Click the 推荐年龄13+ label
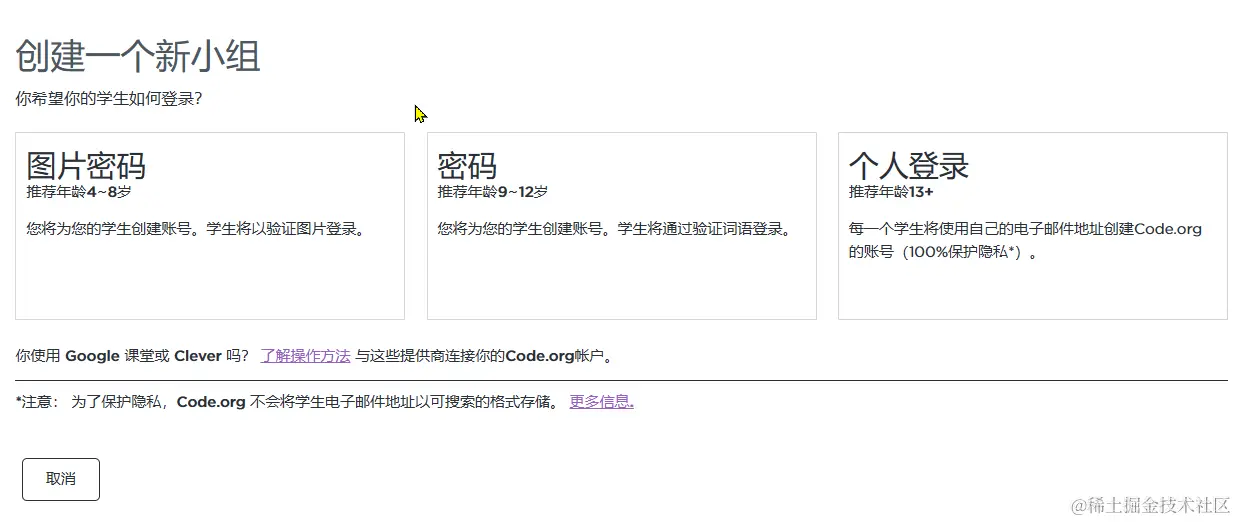This screenshot has height=522, width=1237. 891,192
